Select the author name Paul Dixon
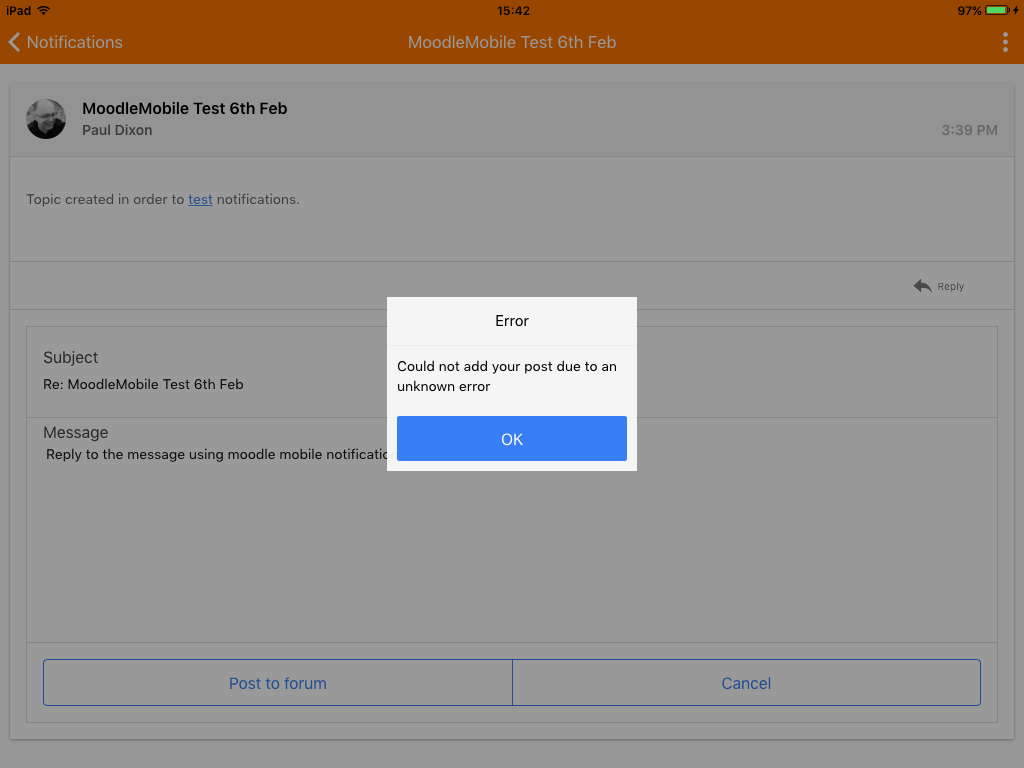Viewport: 1024px width, 768px height. coord(117,130)
